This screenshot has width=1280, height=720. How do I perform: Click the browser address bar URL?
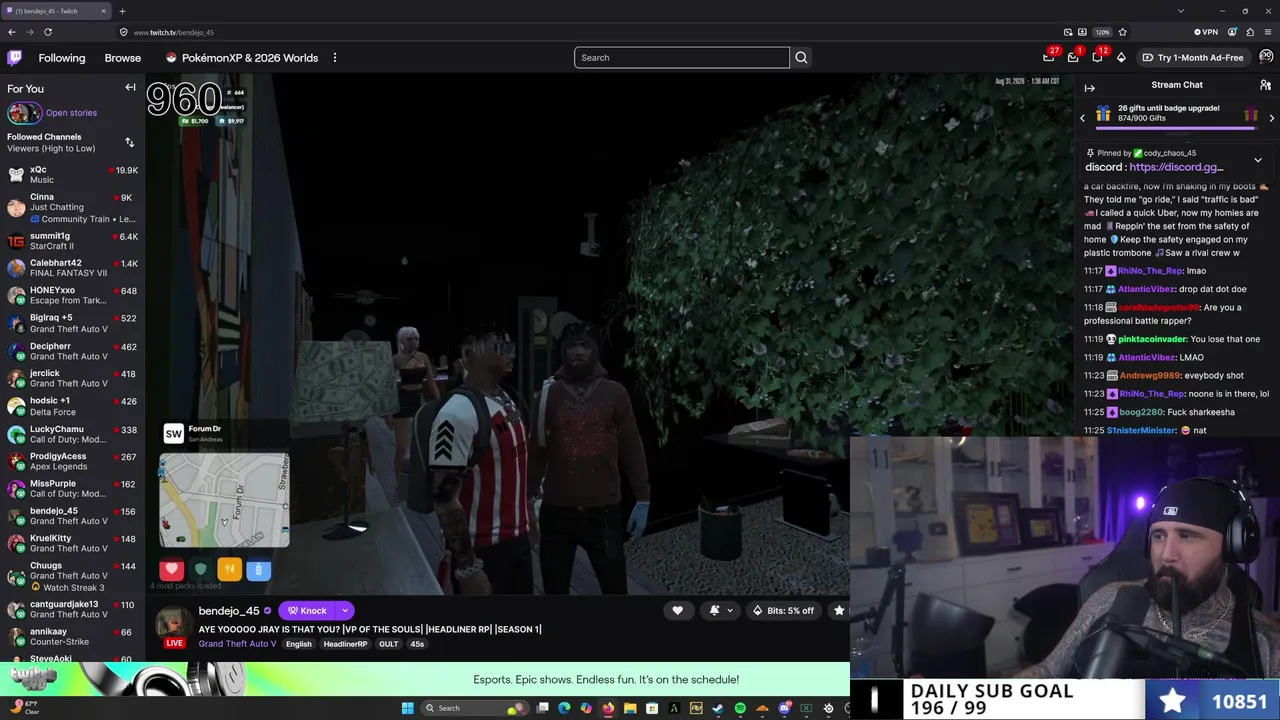click(x=173, y=32)
